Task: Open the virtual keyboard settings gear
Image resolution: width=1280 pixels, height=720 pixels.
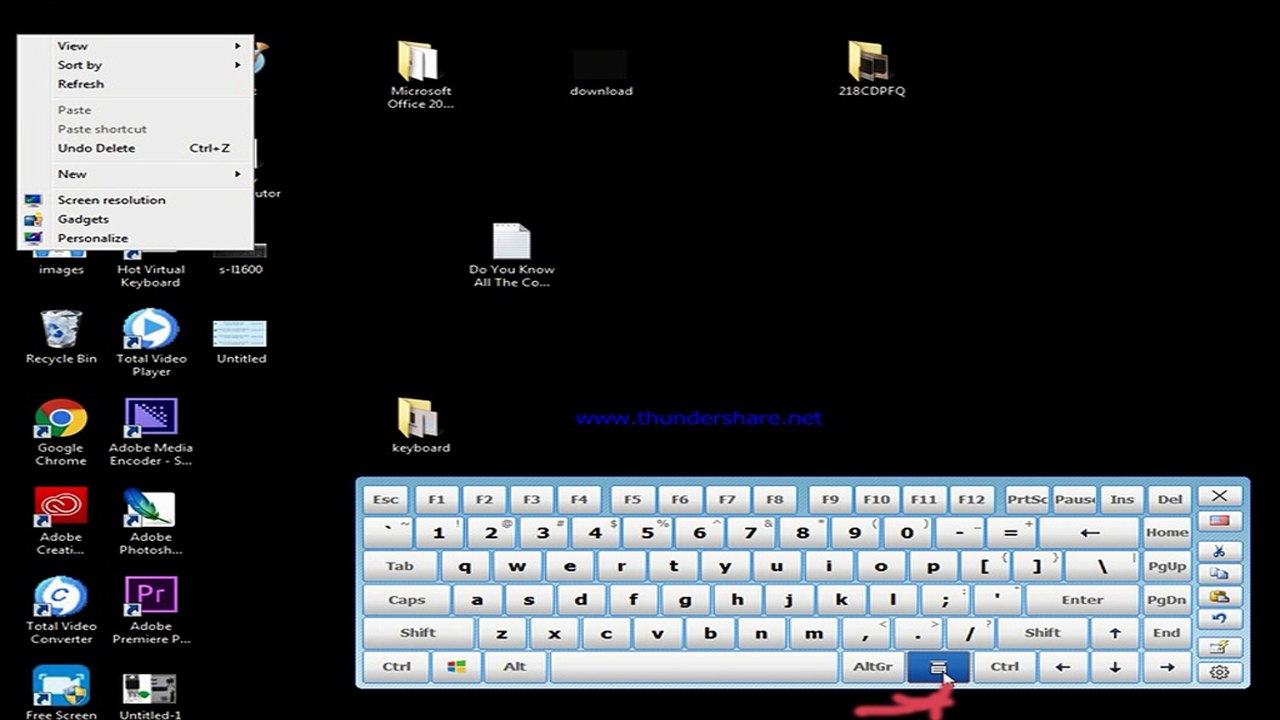Action: 1219,672
